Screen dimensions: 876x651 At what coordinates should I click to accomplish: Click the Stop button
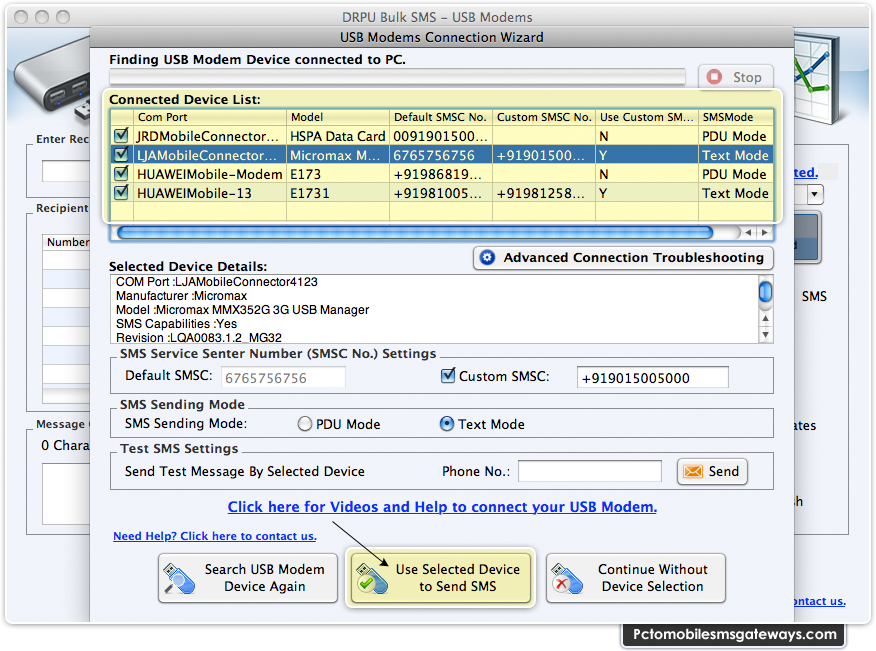(x=736, y=77)
